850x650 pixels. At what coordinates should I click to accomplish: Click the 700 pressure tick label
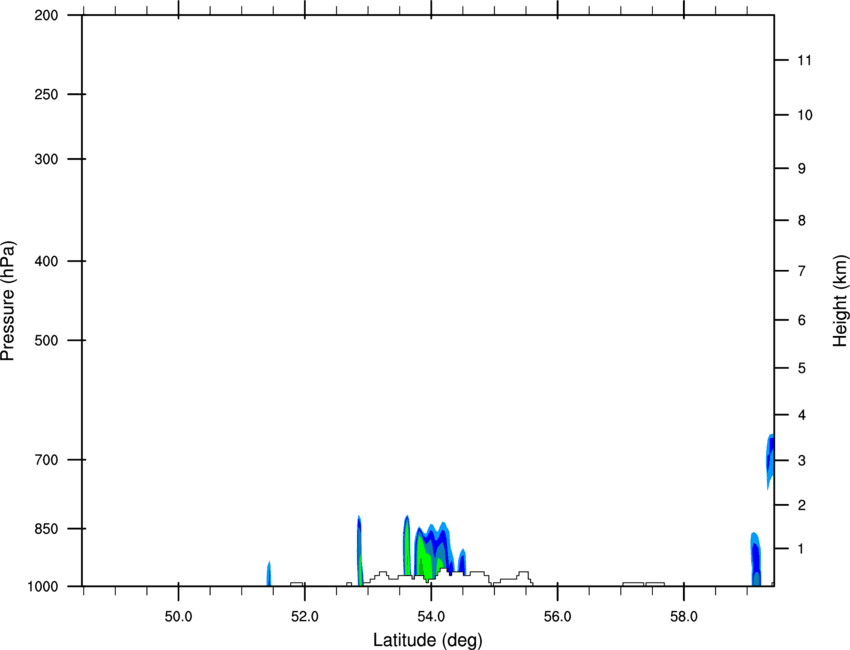46,460
